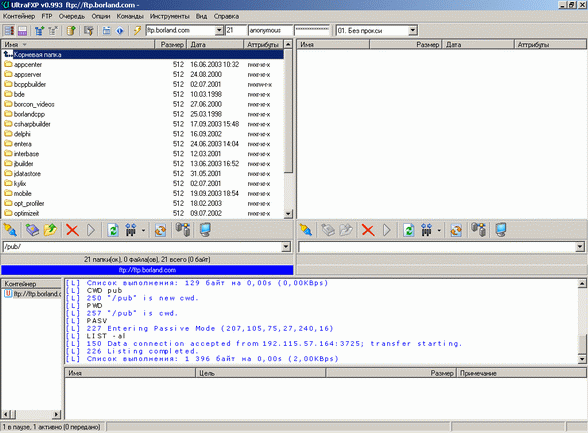Click the blue ftp://ftp.borland.com site bar

(x=147, y=270)
